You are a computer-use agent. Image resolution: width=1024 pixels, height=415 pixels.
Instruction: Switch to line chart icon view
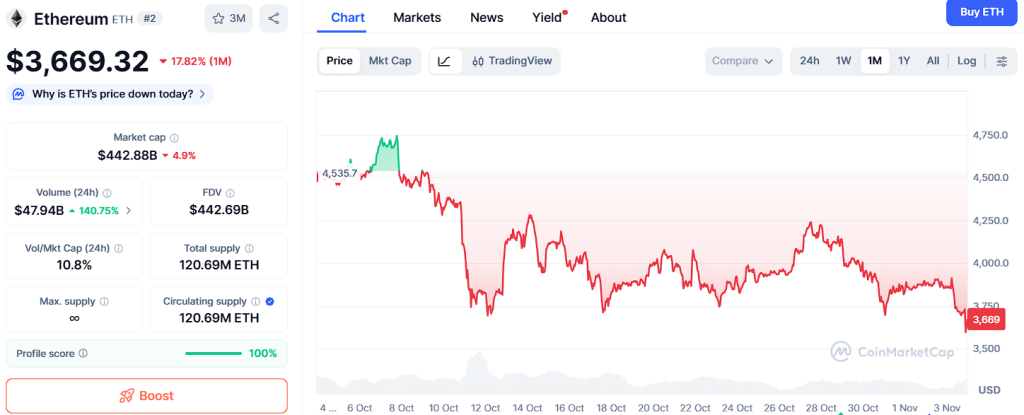point(444,61)
